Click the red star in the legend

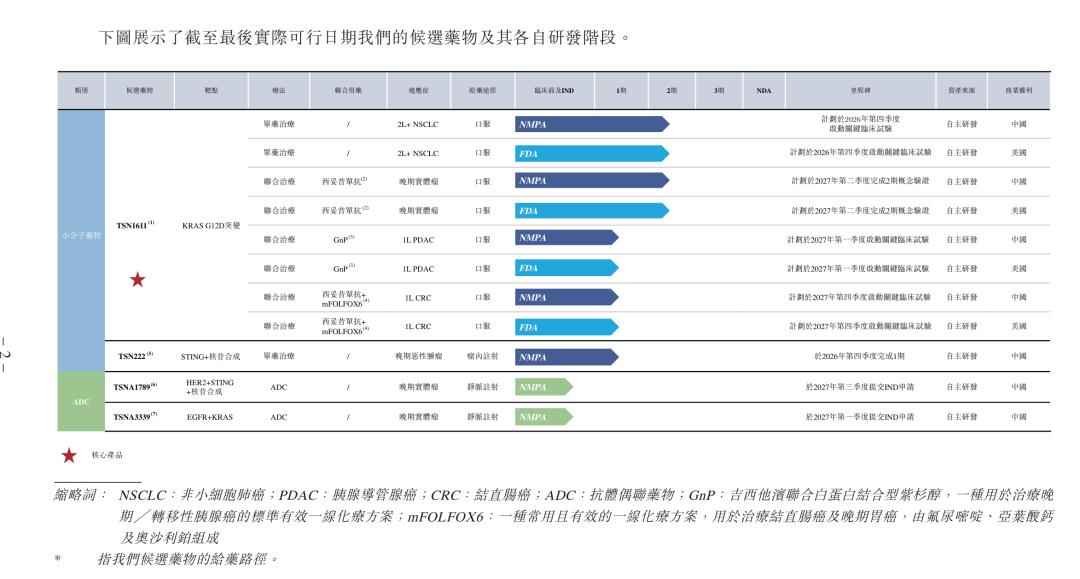coord(69,455)
